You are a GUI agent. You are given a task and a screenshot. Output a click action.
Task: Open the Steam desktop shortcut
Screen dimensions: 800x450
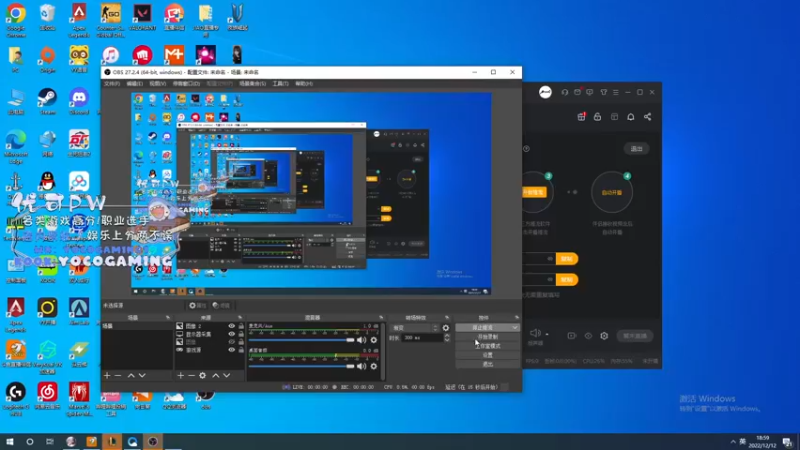coord(47,101)
